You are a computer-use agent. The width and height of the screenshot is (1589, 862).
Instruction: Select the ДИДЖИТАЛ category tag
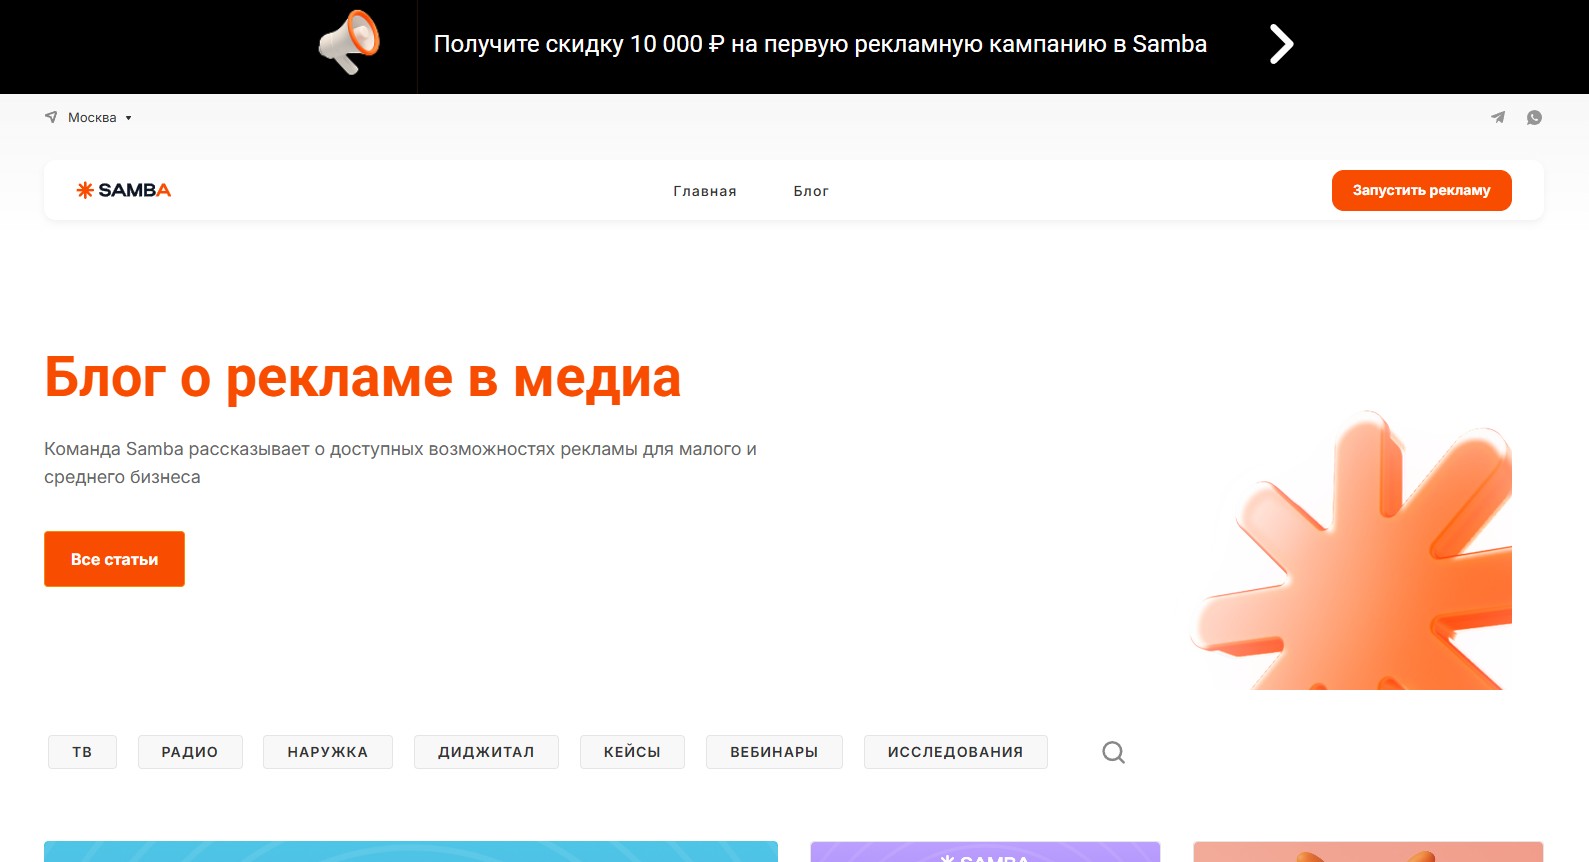click(486, 752)
